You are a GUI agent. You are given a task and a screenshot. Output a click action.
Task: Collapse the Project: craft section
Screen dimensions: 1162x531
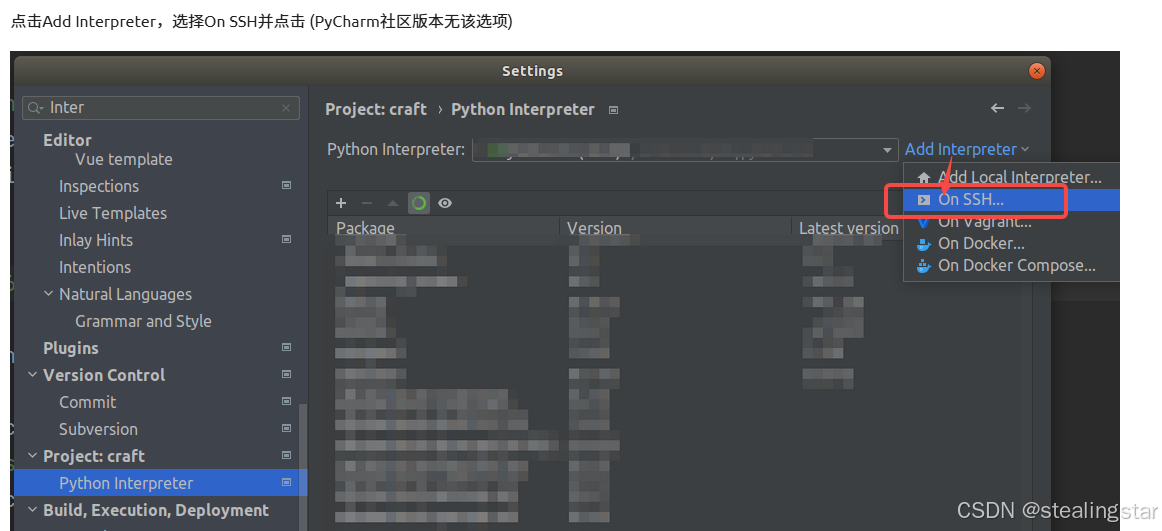tap(33, 455)
